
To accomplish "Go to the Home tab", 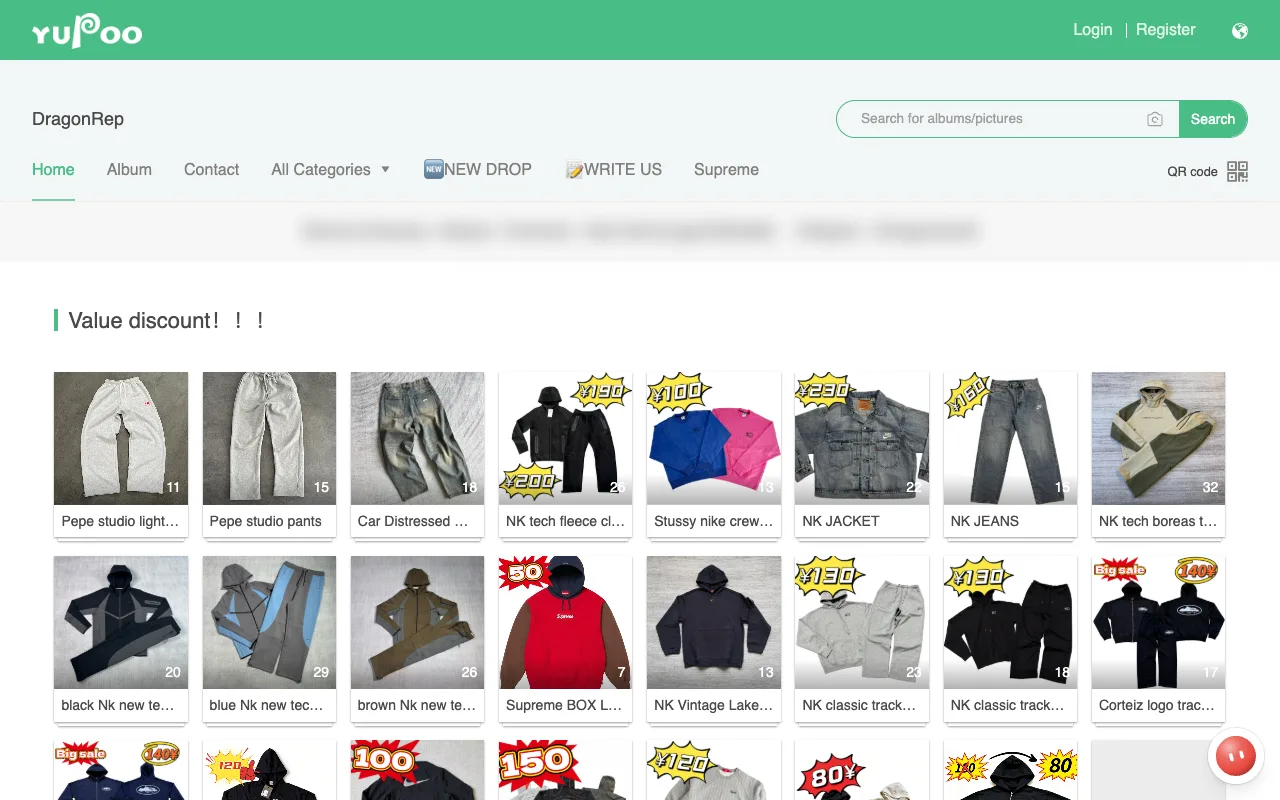I will (x=53, y=170).
